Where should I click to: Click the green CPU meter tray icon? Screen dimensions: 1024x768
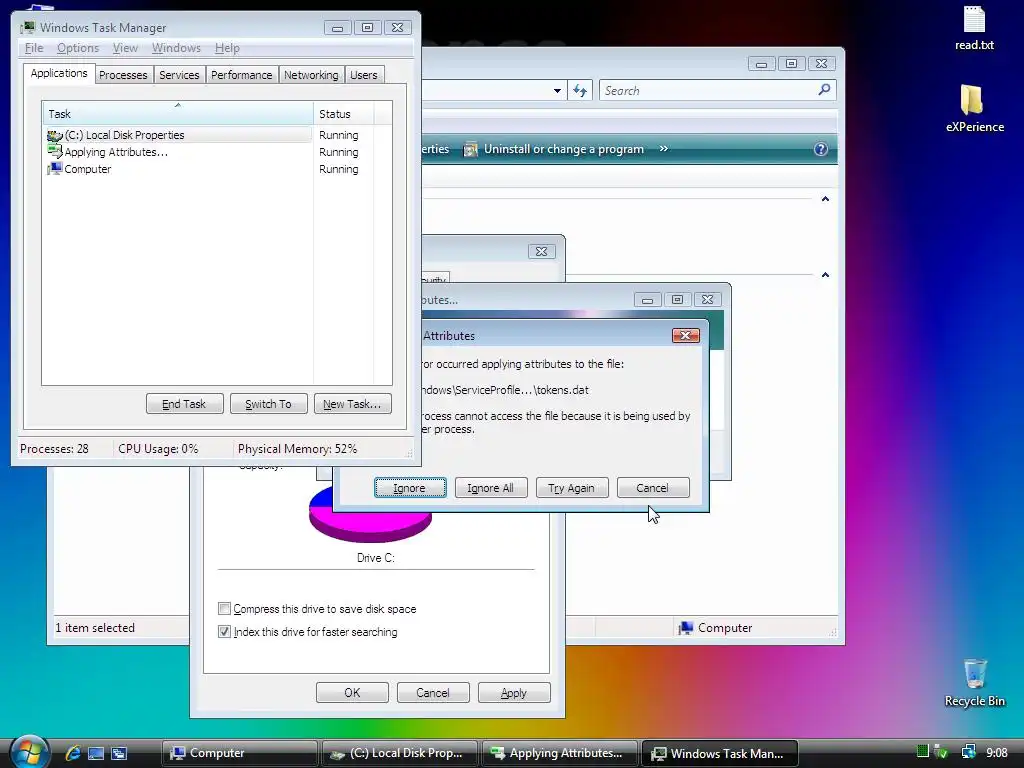coord(922,752)
